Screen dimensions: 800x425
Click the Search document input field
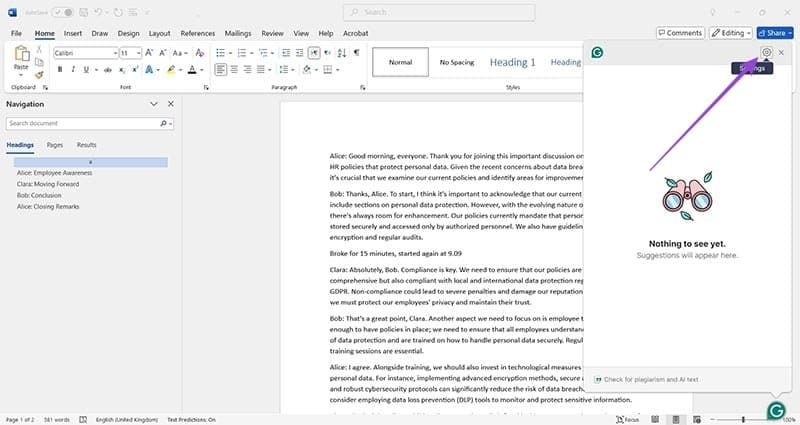click(x=82, y=123)
